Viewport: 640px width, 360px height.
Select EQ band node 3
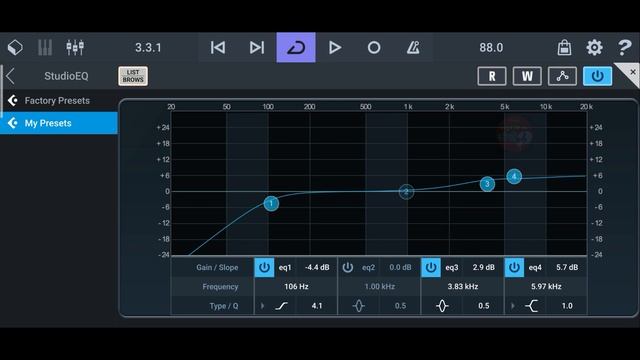[487, 184]
